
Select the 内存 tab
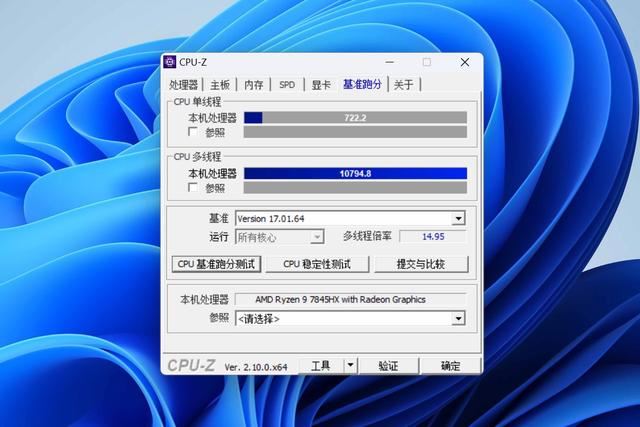tap(254, 85)
